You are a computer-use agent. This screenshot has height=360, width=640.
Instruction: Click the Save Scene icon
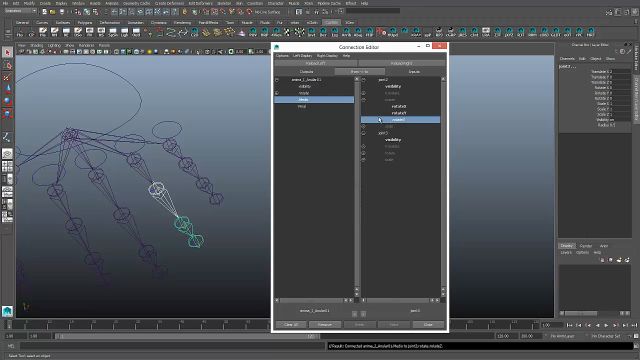[62, 12]
